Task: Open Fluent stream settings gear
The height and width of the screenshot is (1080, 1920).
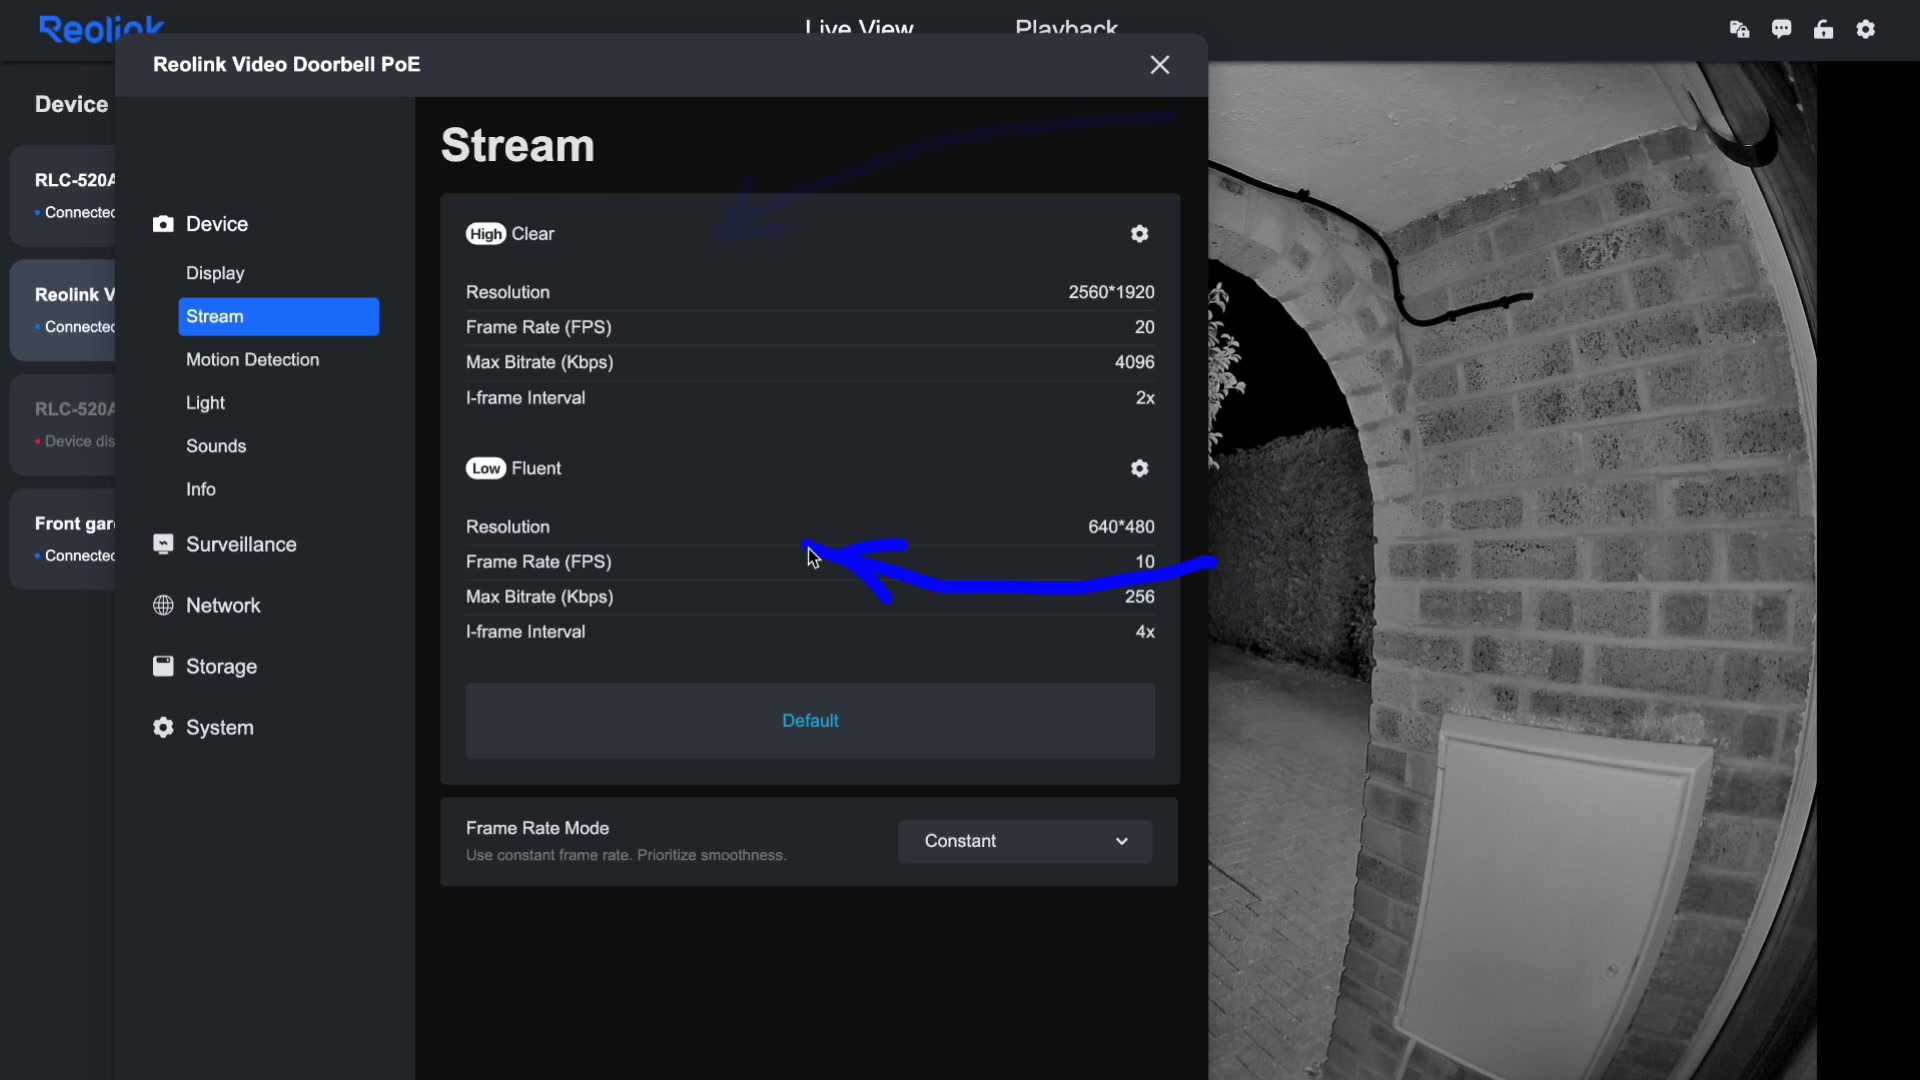Action: pyautogui.click(x=1139, y=469)
